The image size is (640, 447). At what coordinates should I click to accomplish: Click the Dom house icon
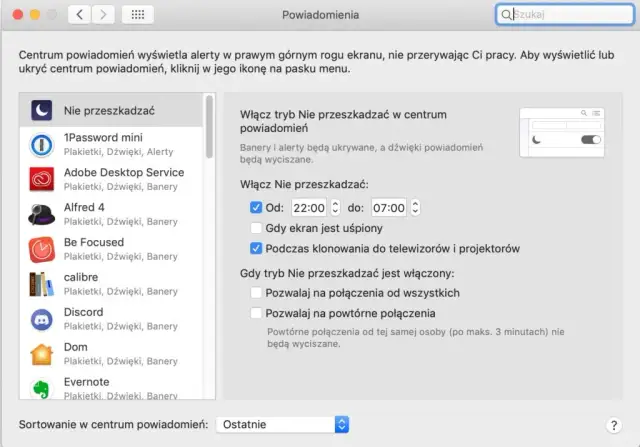pos(41,354)
